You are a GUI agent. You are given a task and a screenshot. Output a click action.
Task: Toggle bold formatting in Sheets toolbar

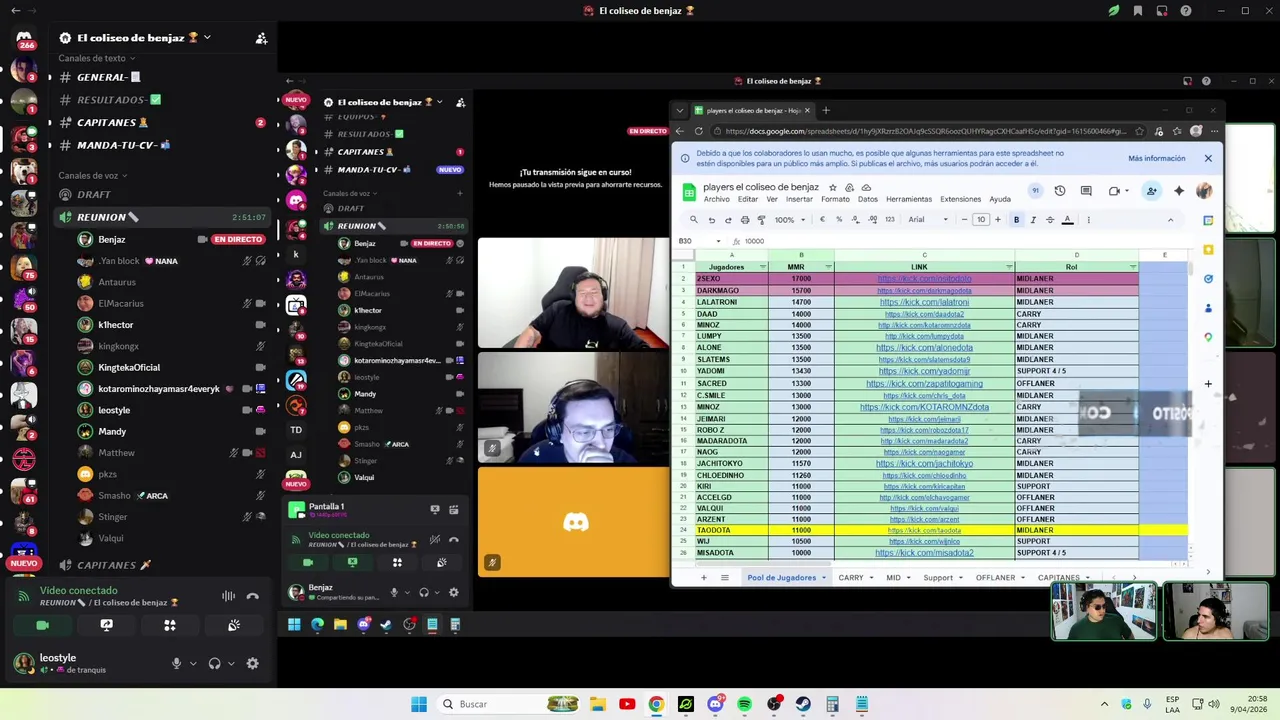click(x=1016, y=220)
